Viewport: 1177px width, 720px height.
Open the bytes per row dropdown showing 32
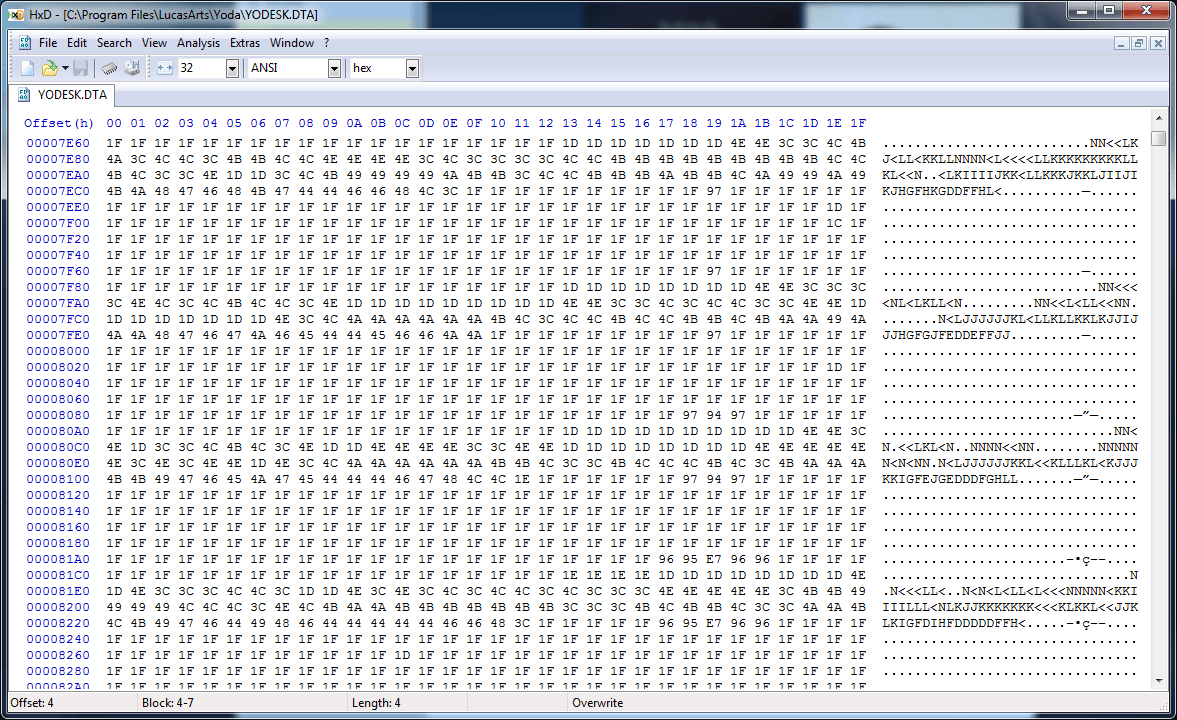[232, 68]
